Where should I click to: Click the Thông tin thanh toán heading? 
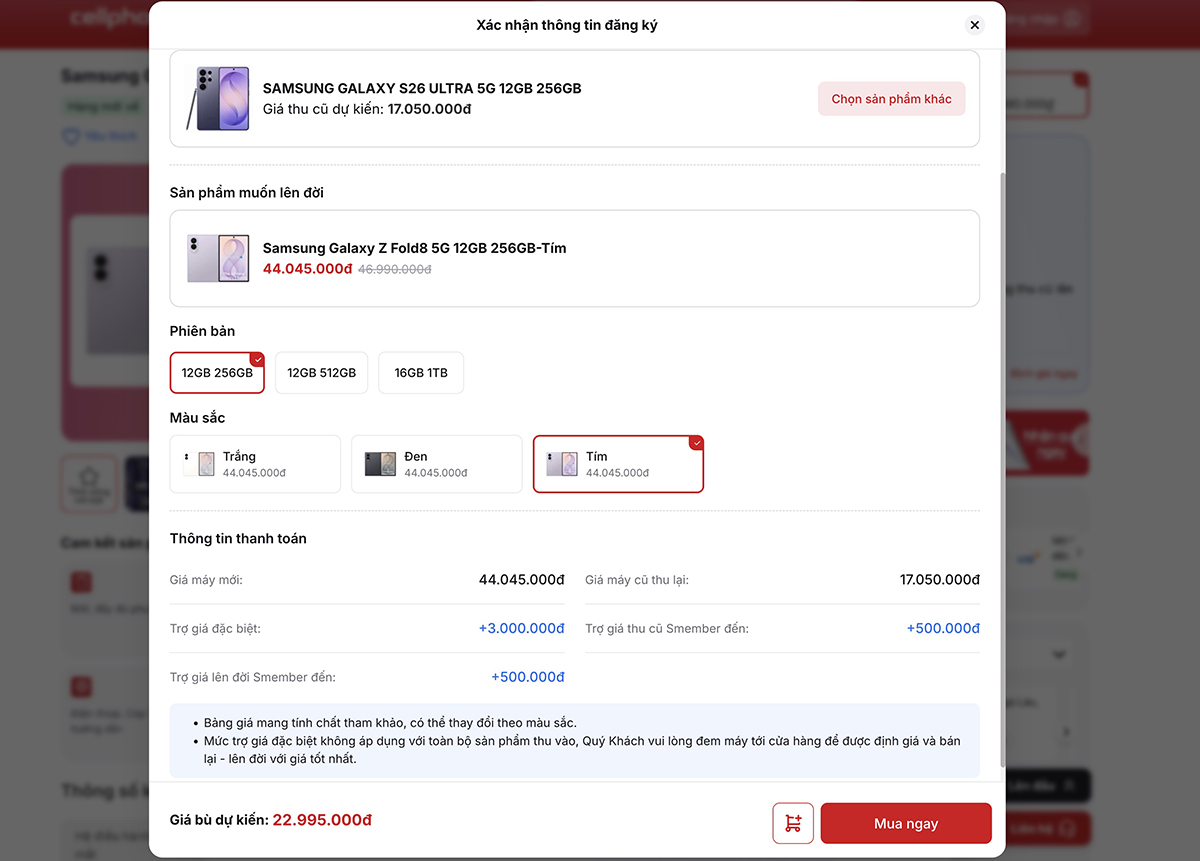point(238,538)
